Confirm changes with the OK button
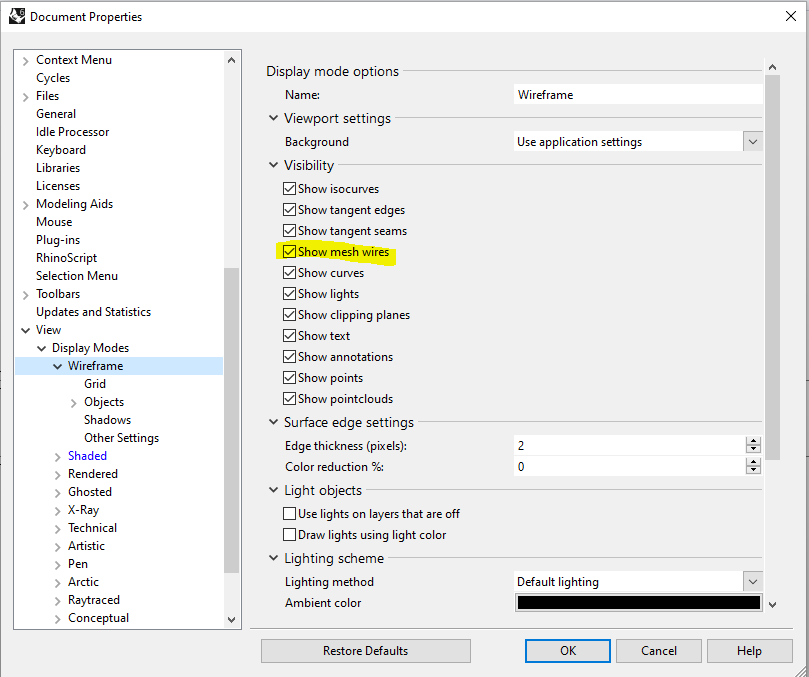The width and height of the screenshot is (809, 677). click(568, 651)
